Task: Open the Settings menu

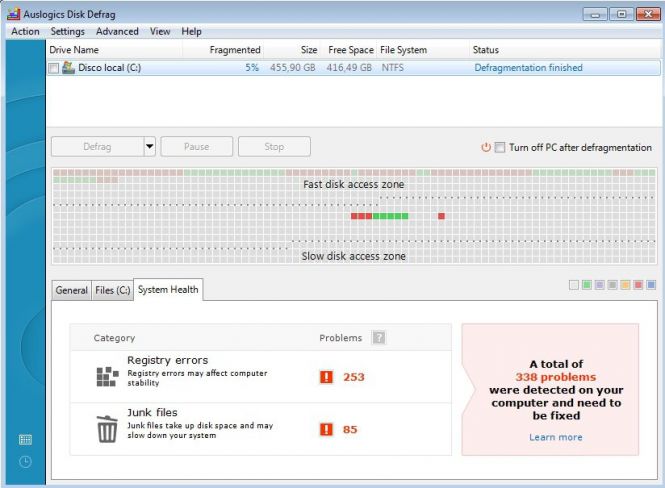Action: click(x=67, y=31)
